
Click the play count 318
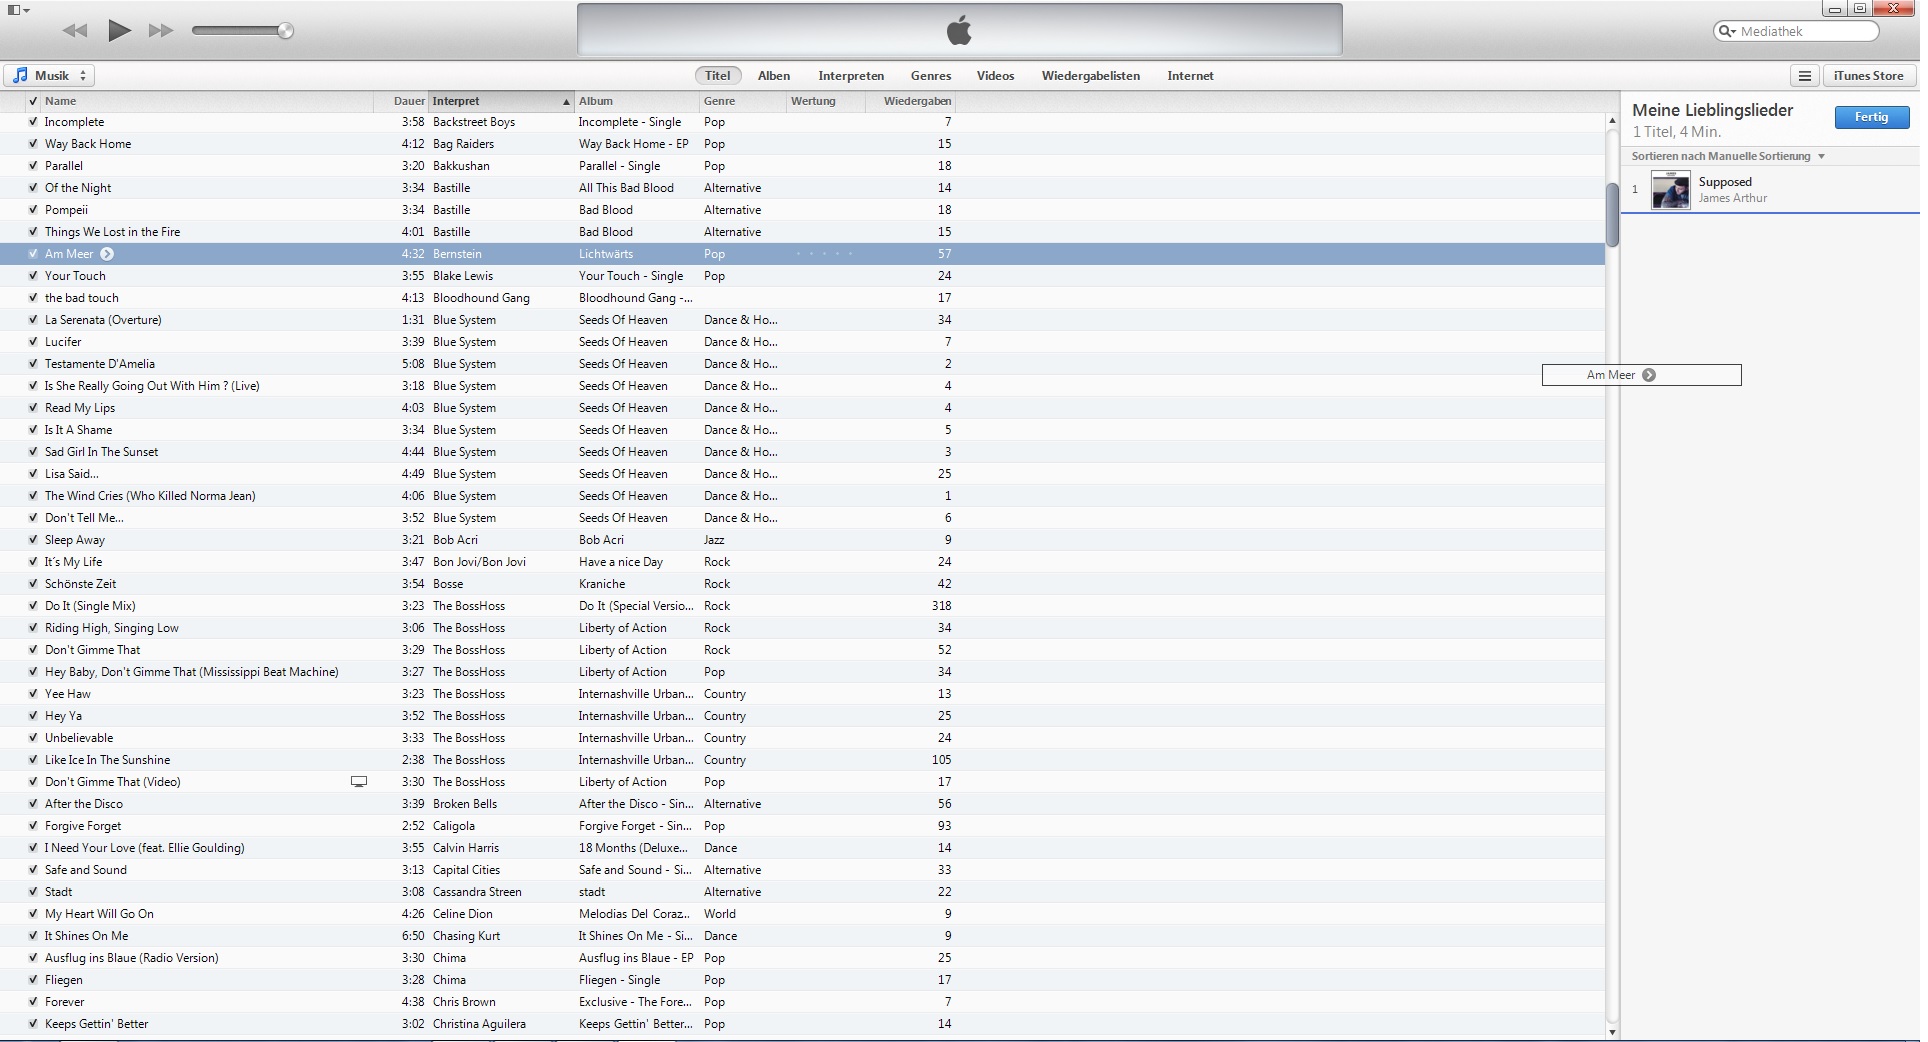click(x=941, y=606)
